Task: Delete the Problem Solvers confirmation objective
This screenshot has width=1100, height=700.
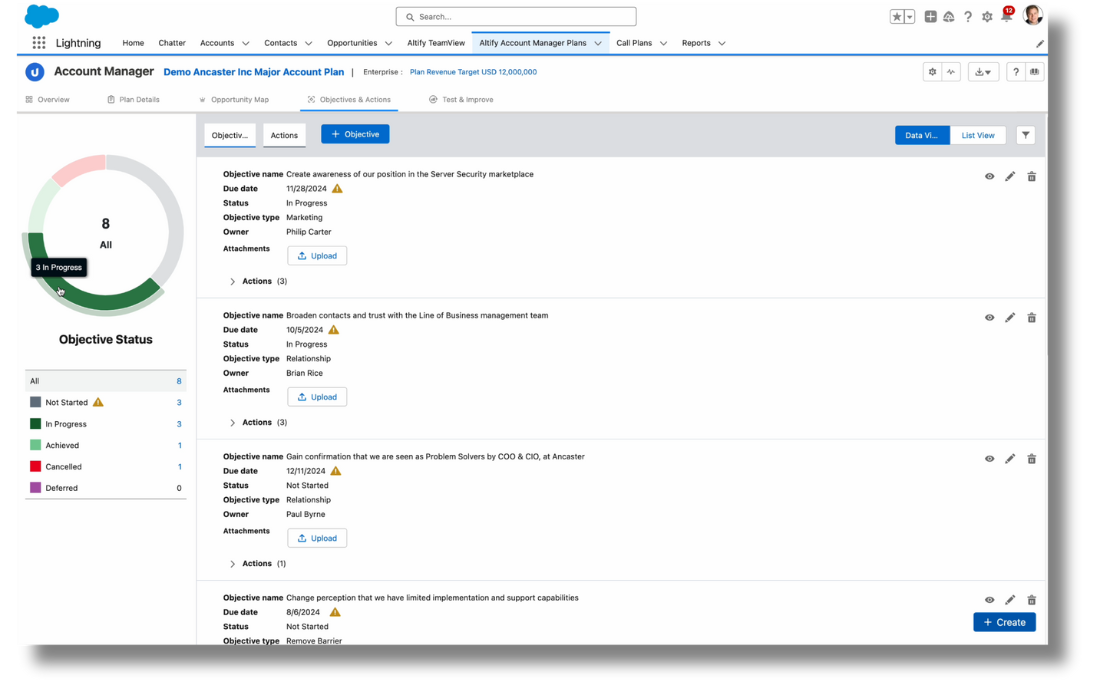Action: pyautogui.click(x=1031, y=459)
